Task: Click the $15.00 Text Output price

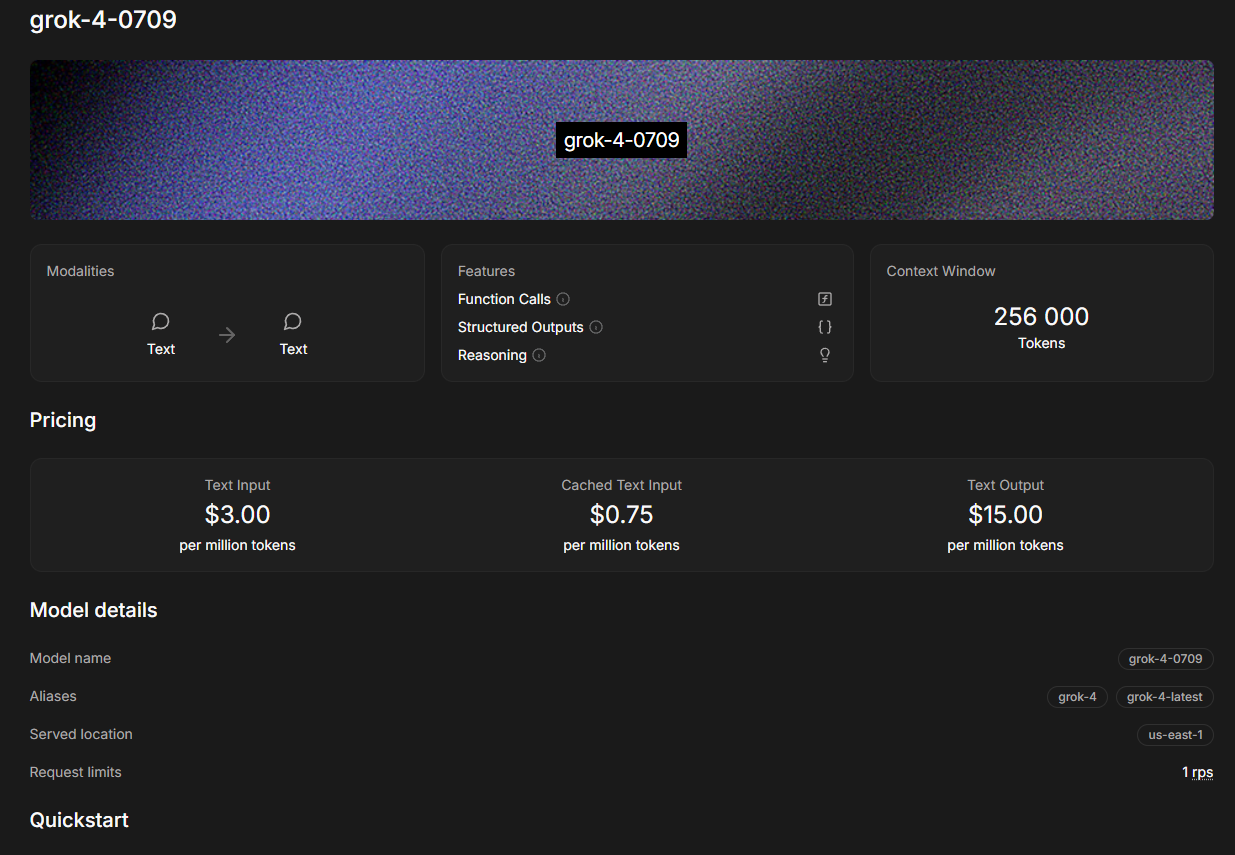Action: click(1005, 515)
